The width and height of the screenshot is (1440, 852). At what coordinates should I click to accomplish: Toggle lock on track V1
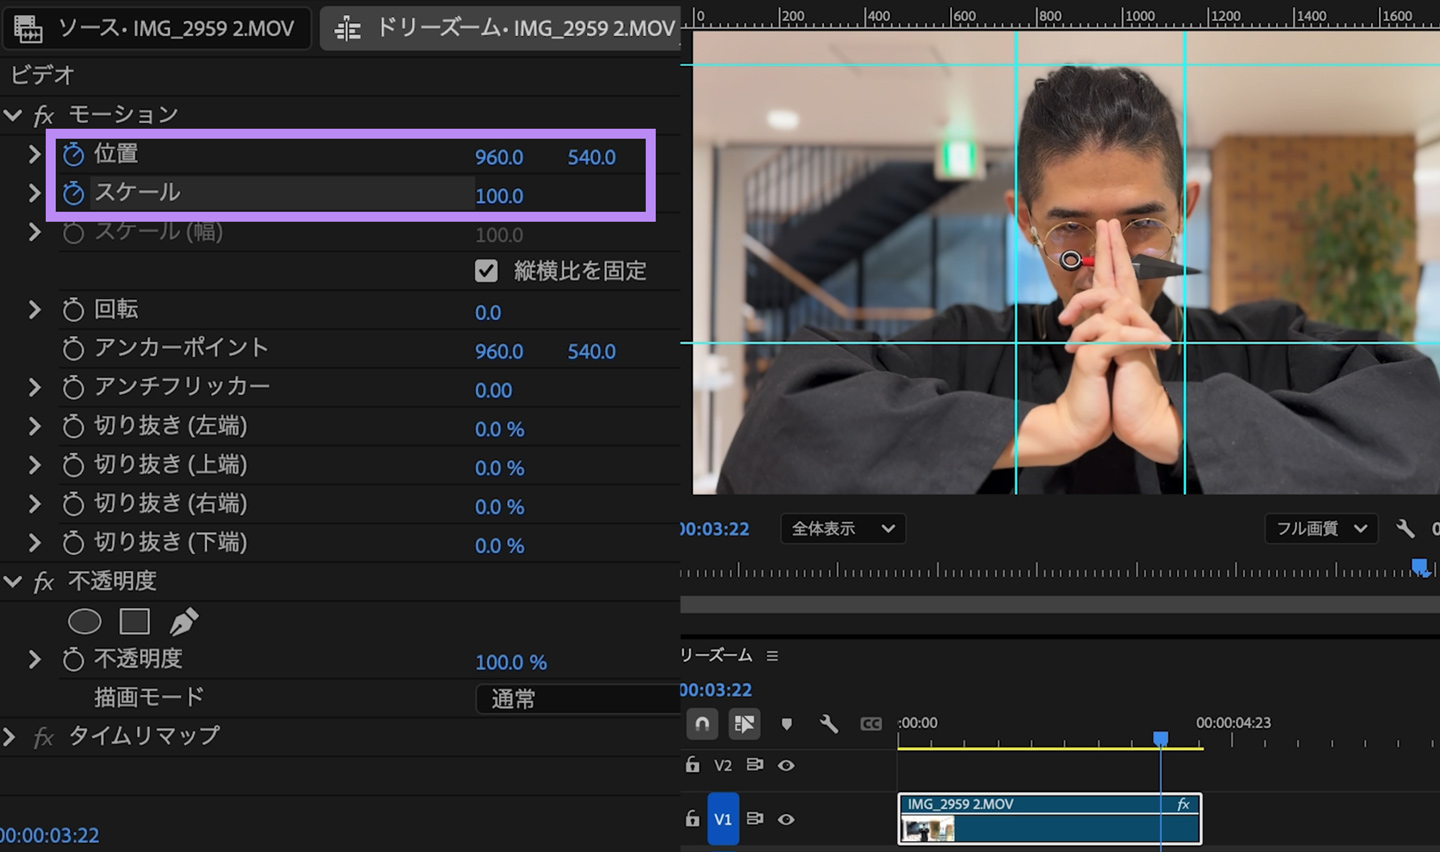point(692,819)
